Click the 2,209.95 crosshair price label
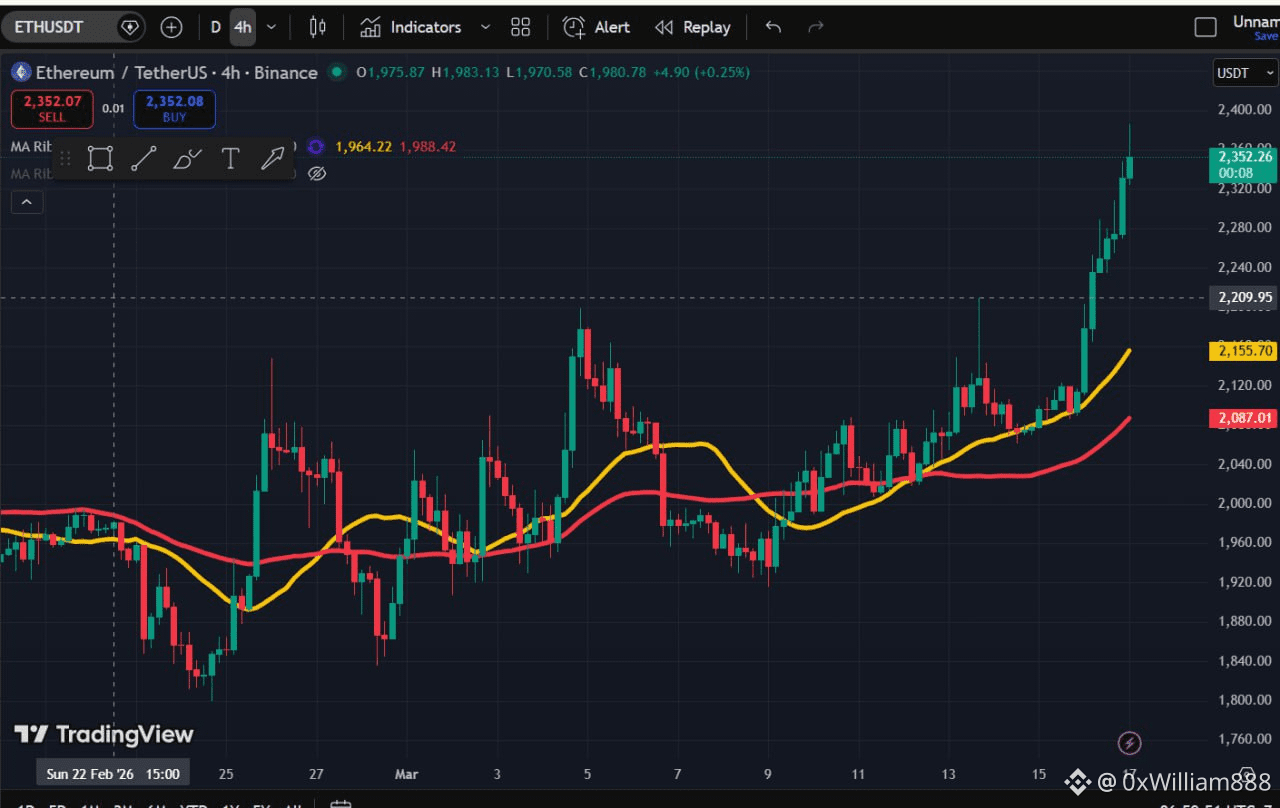 coord(1244,297)
